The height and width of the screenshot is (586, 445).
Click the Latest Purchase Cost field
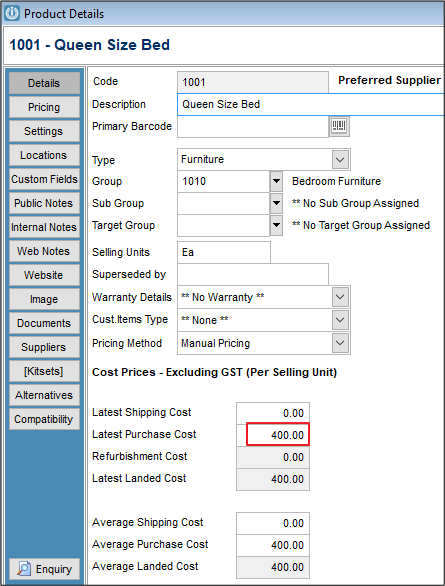278,434
